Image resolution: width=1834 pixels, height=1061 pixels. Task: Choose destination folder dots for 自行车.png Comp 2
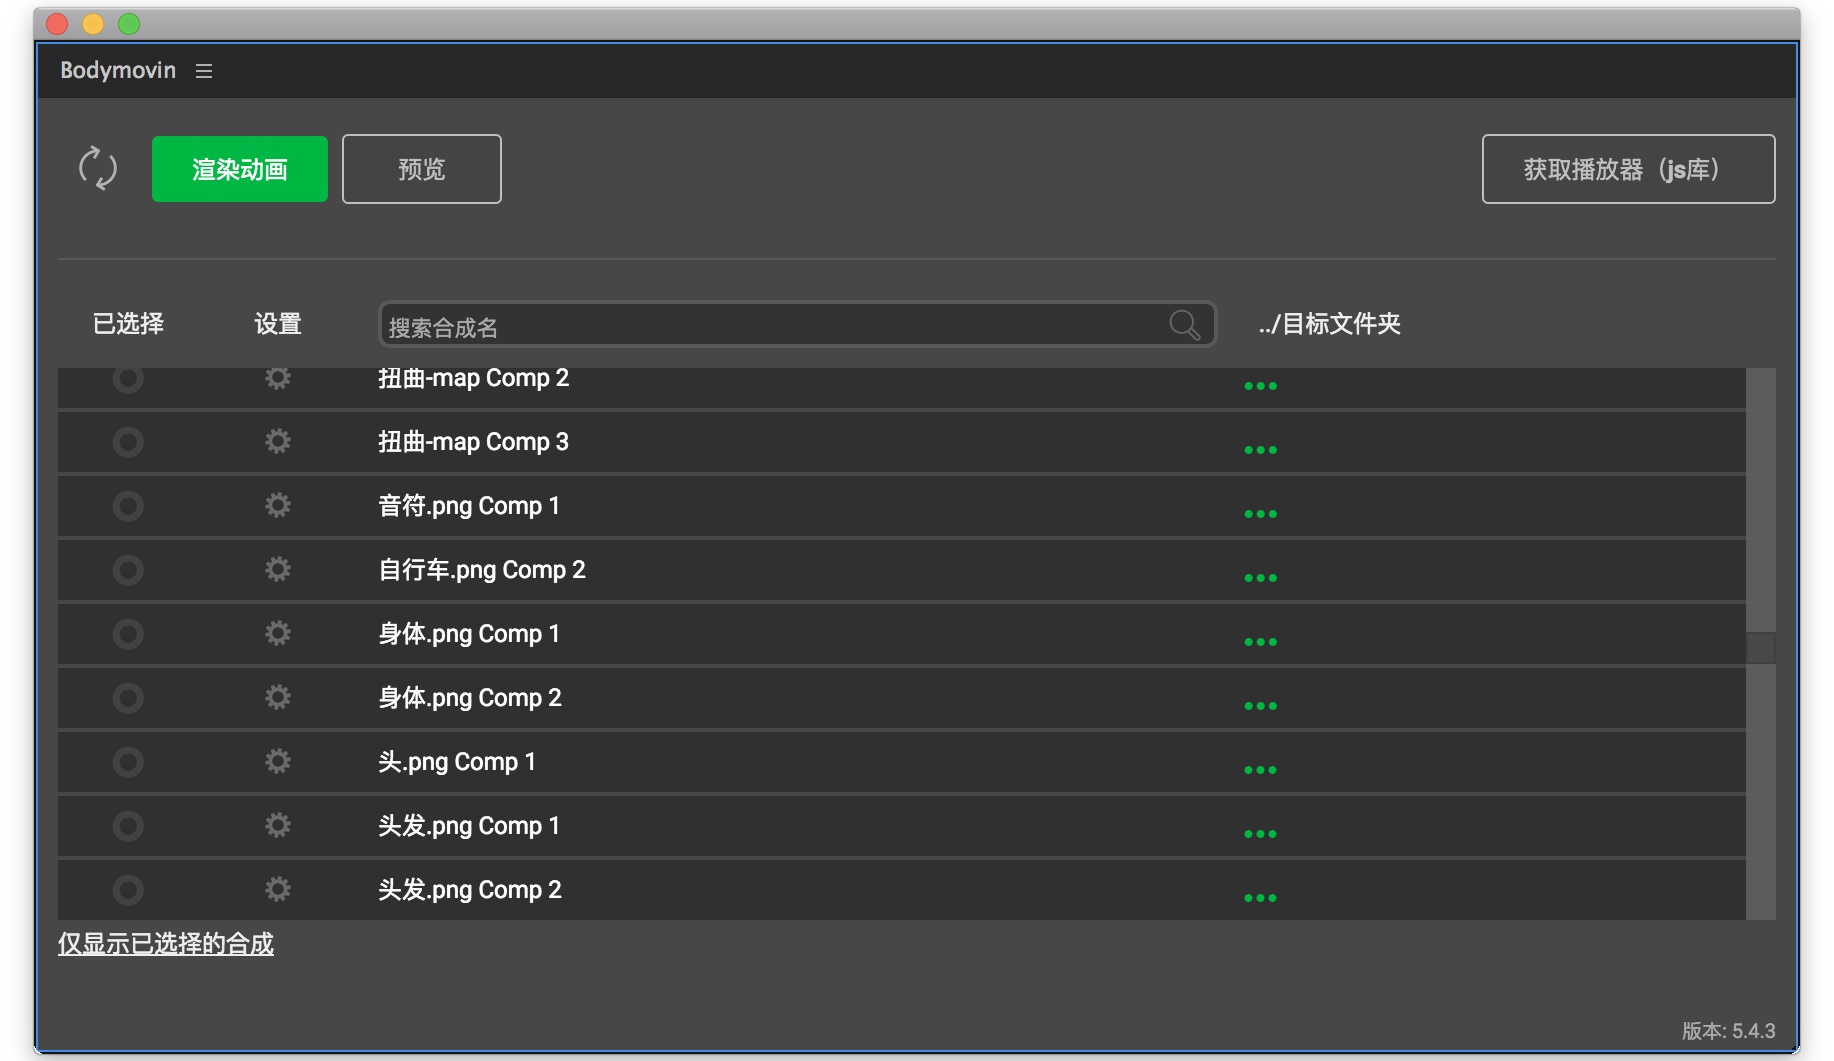click(x=1260, y=578)
